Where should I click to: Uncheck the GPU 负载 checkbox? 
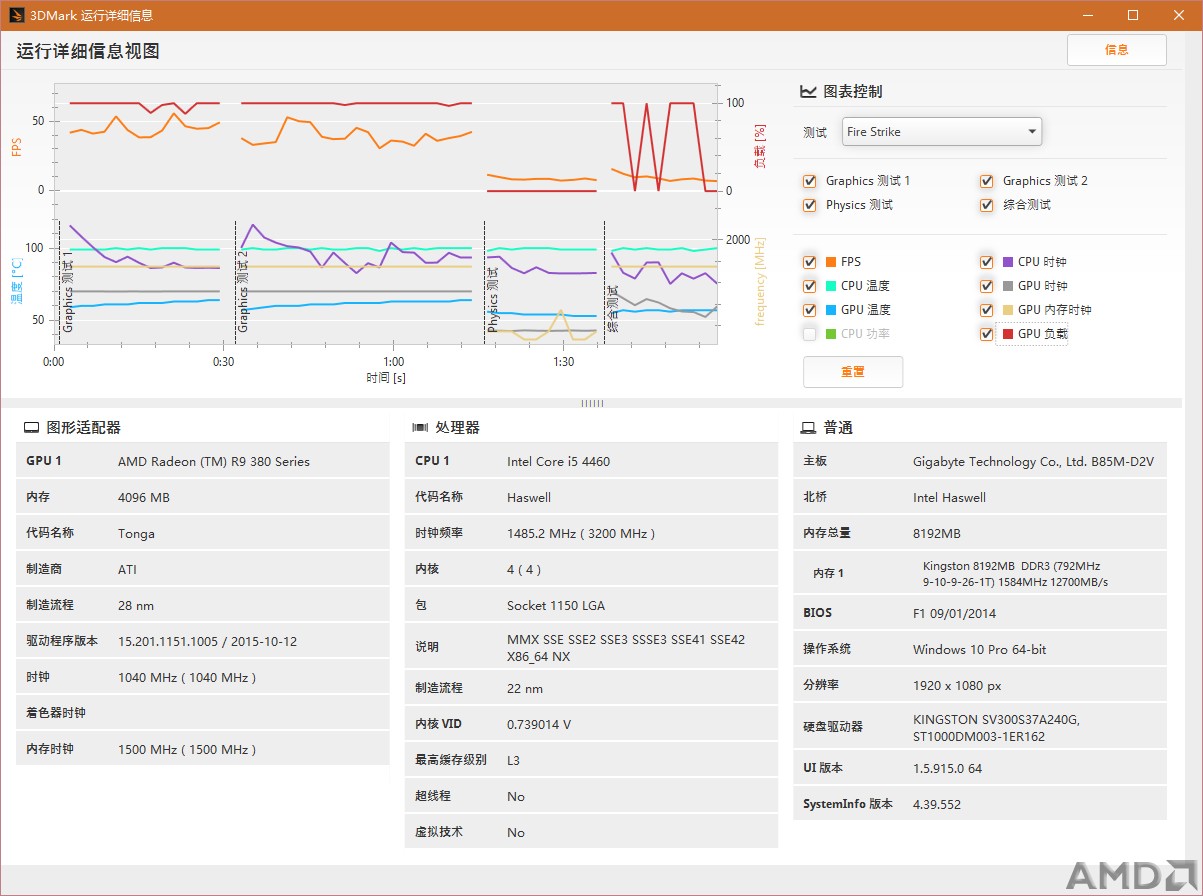point(986,334)
